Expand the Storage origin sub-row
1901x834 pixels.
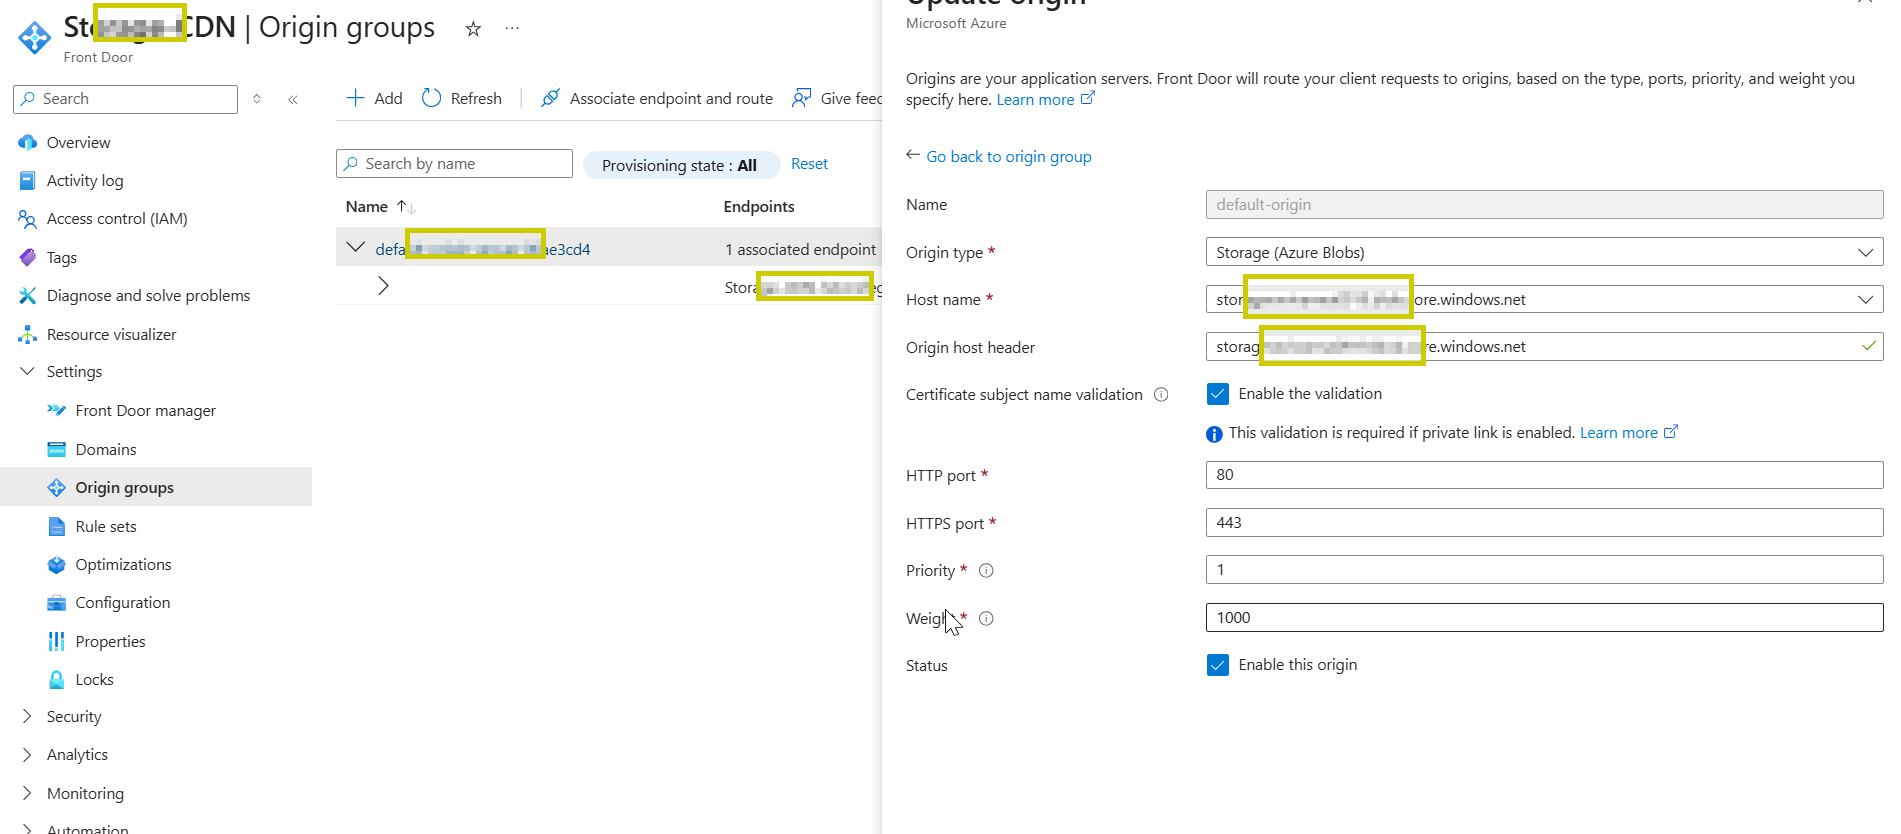click(383, 286)
